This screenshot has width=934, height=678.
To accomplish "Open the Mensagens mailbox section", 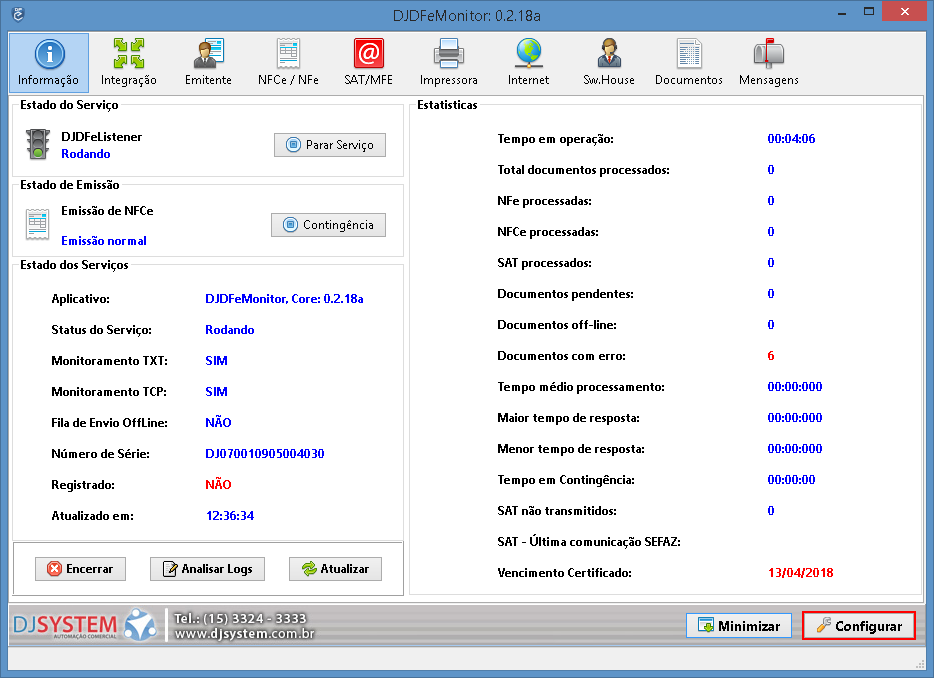I will click(x=769, y=63).
